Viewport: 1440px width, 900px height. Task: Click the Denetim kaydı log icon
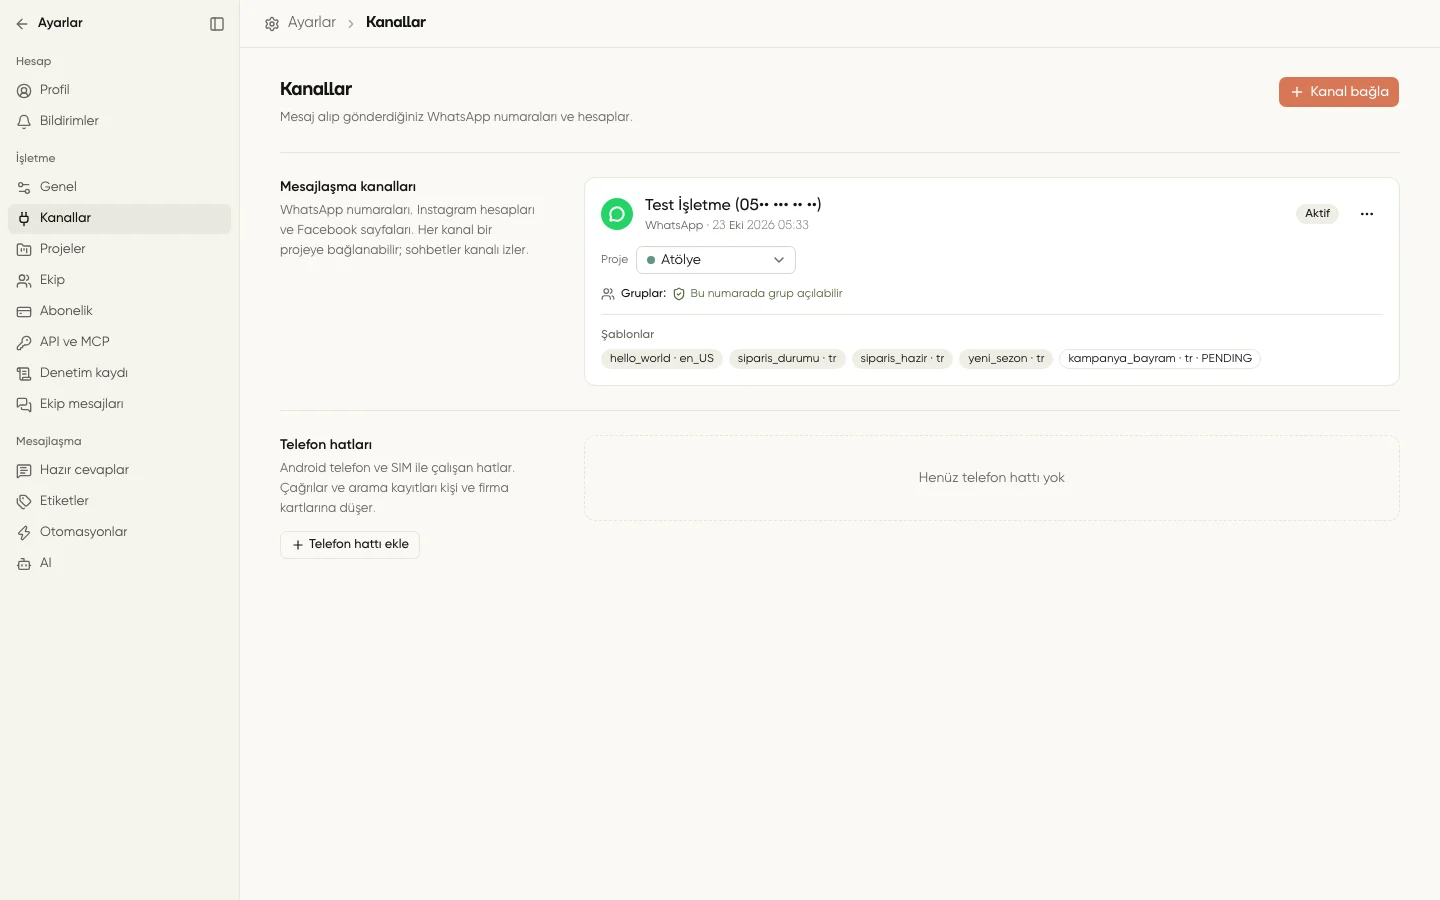[24, 373]
